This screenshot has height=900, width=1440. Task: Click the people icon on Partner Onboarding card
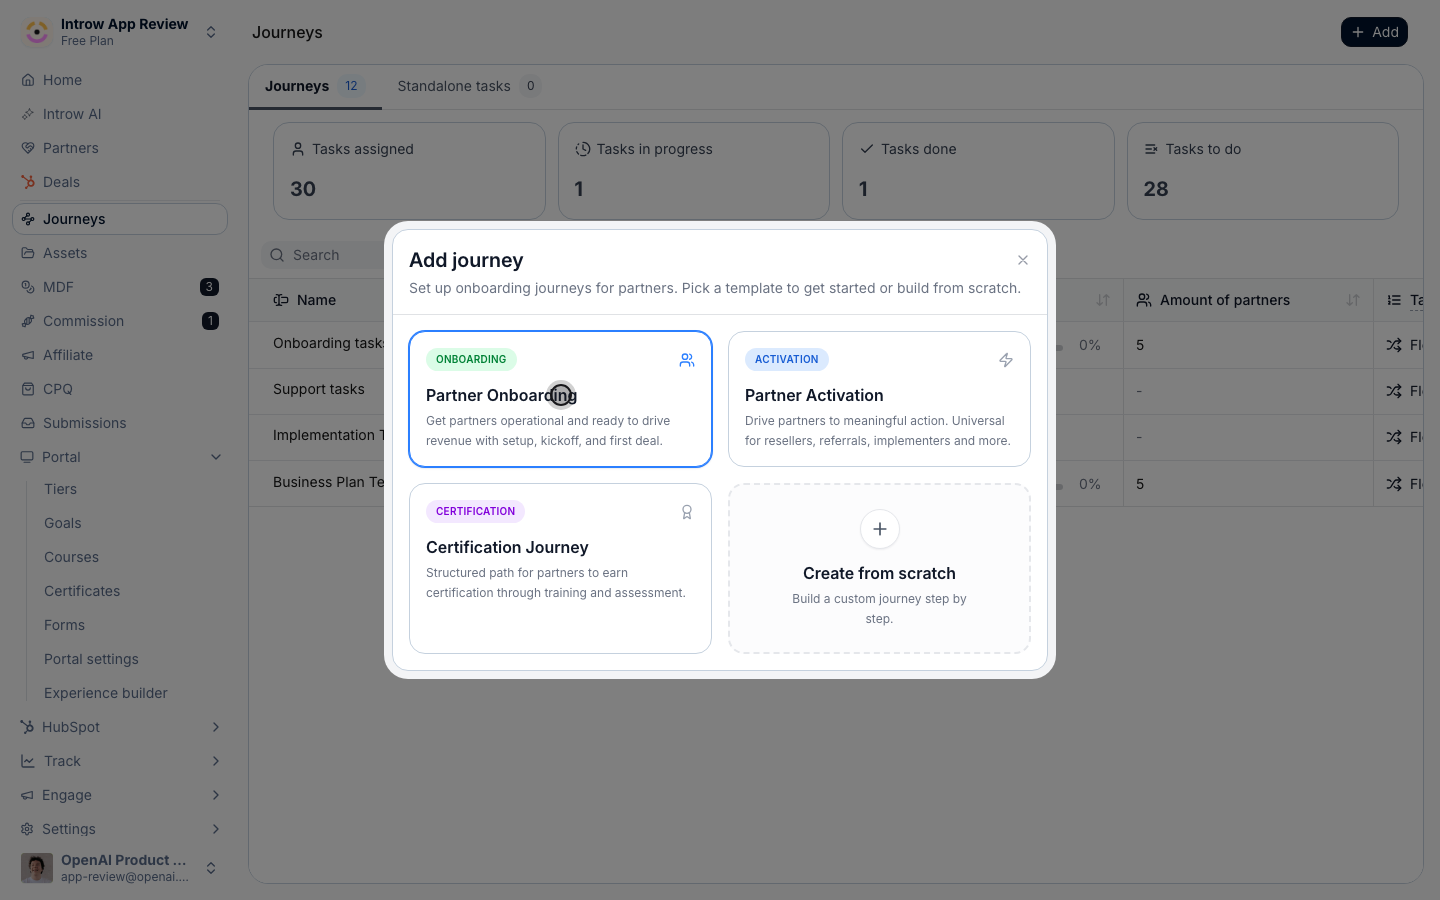(687, 360)
